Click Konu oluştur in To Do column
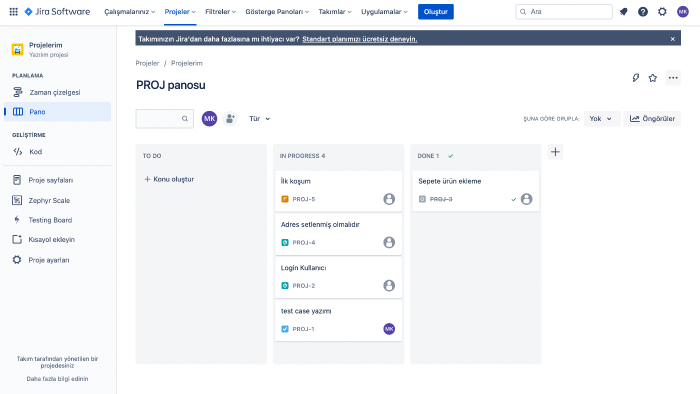 169,179
